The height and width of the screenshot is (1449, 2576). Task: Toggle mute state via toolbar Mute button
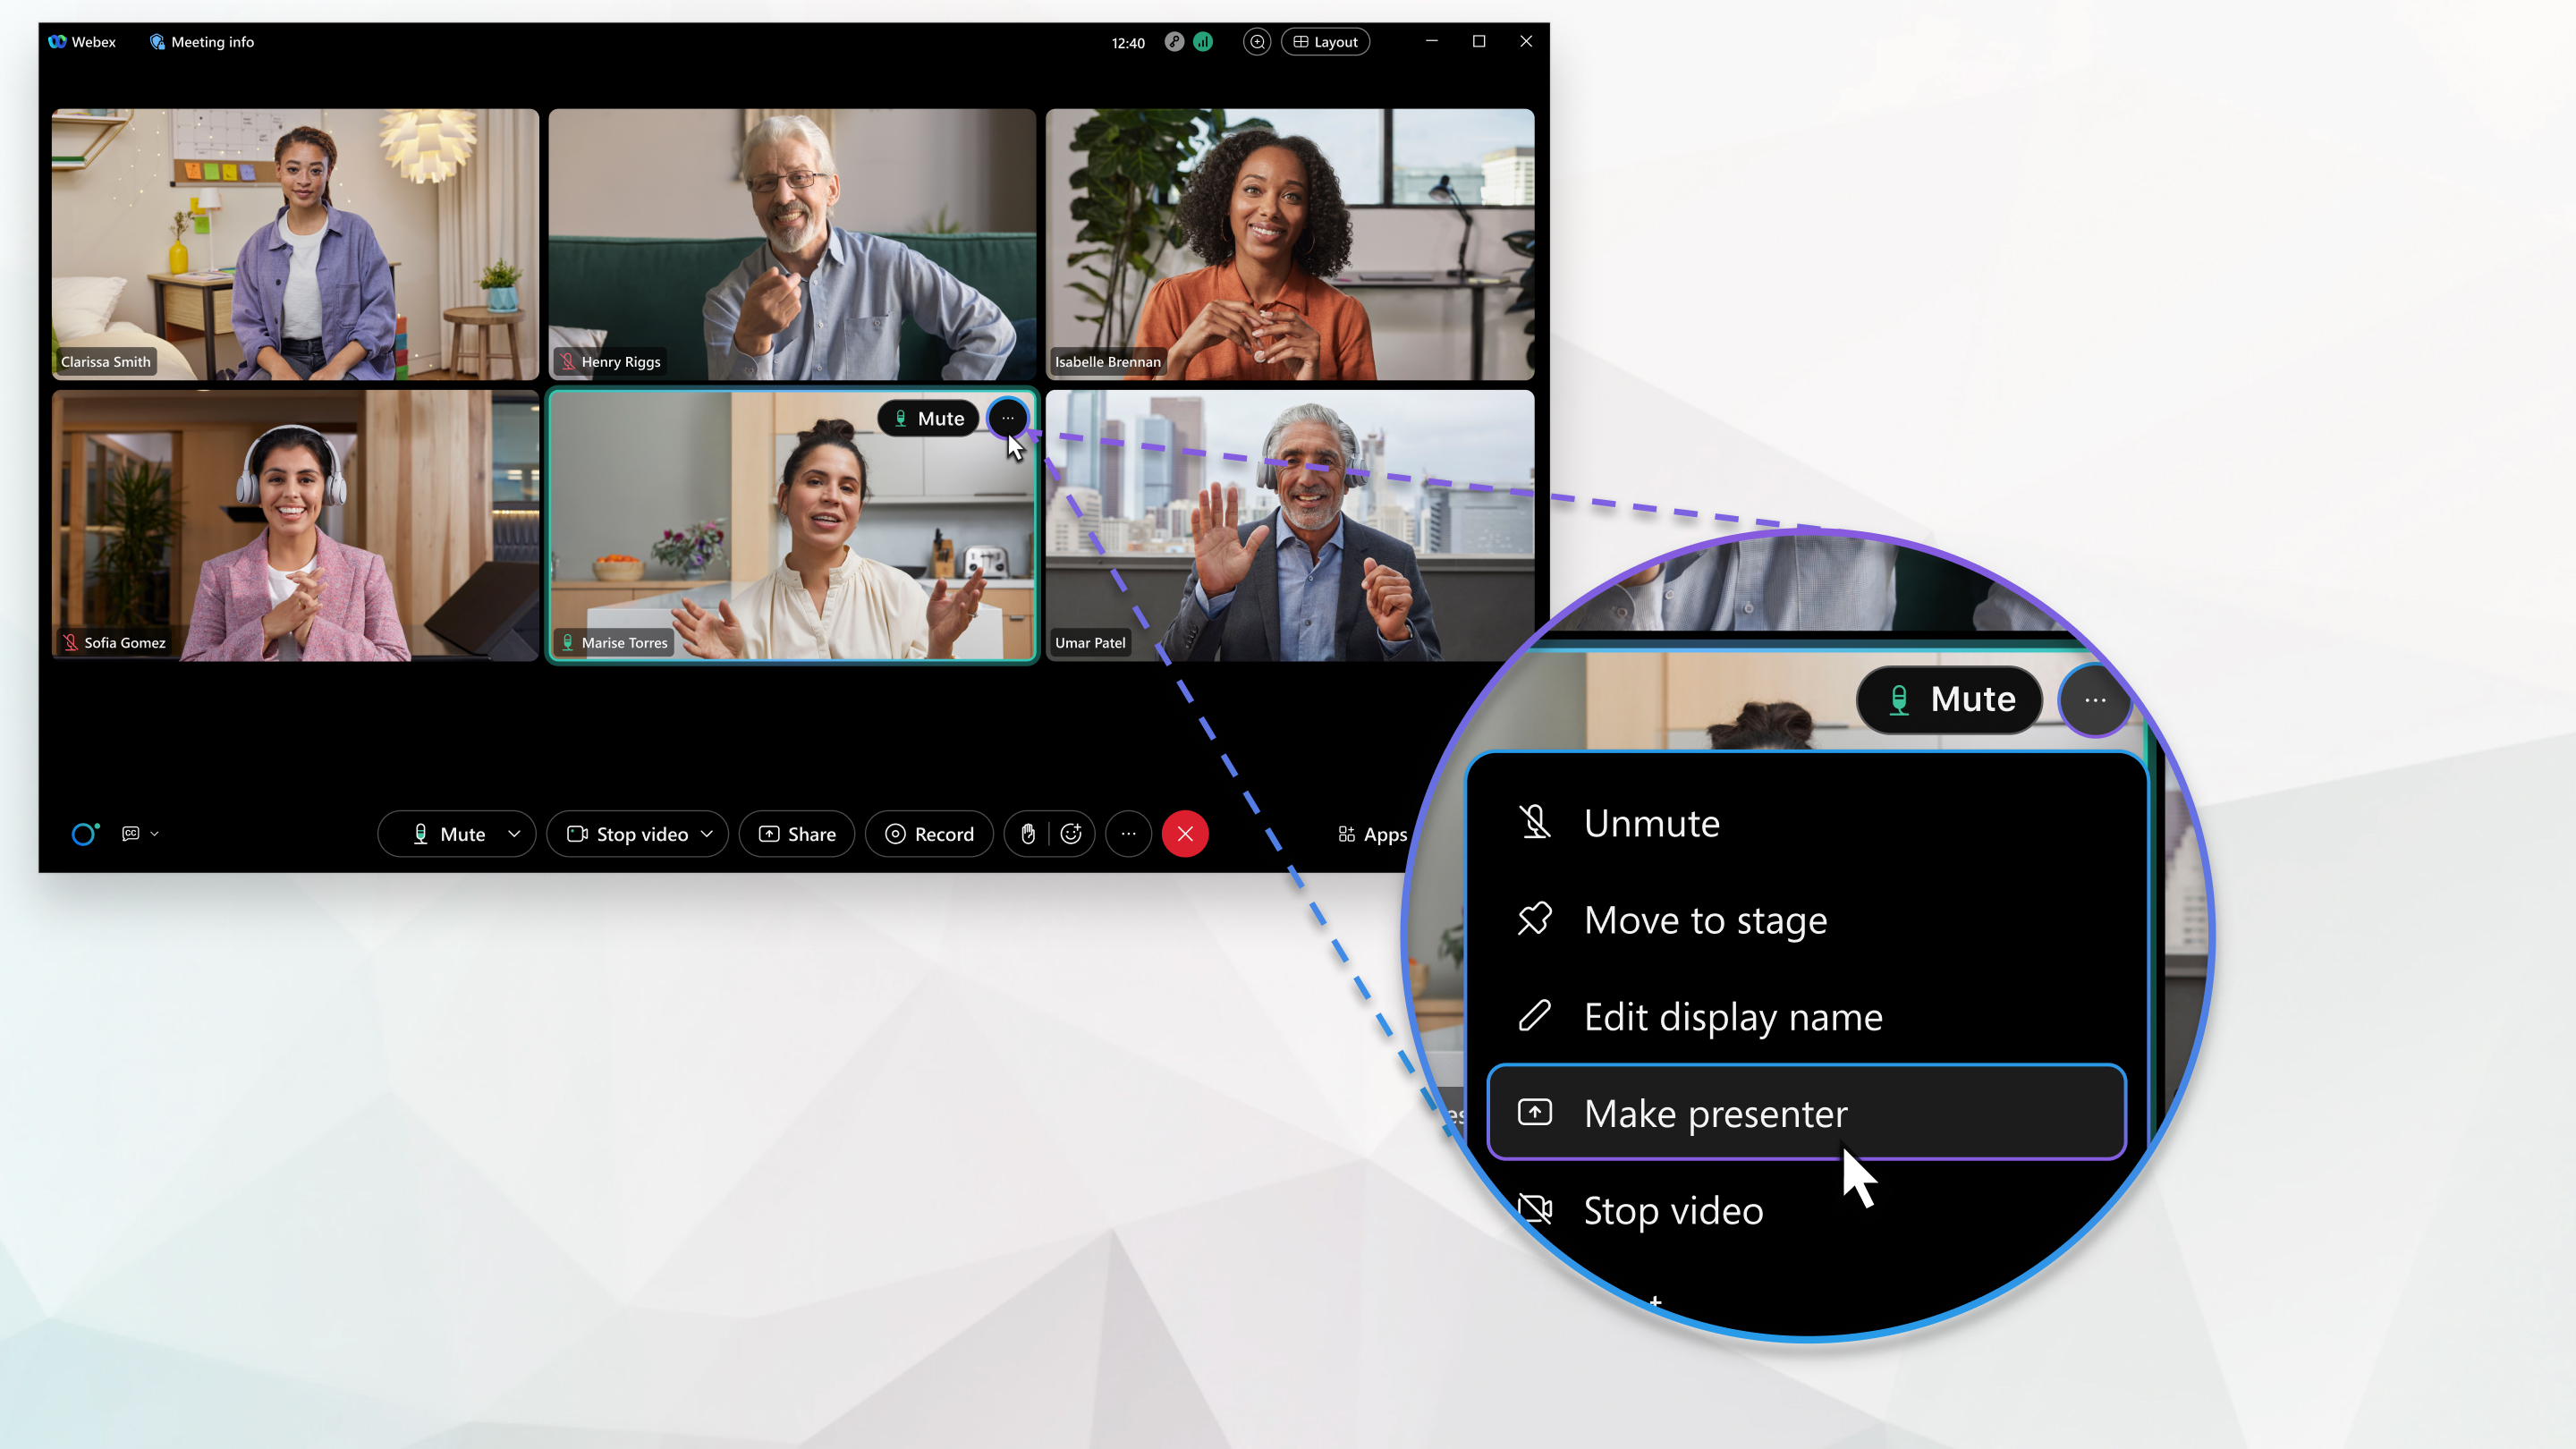click(447, 834)
